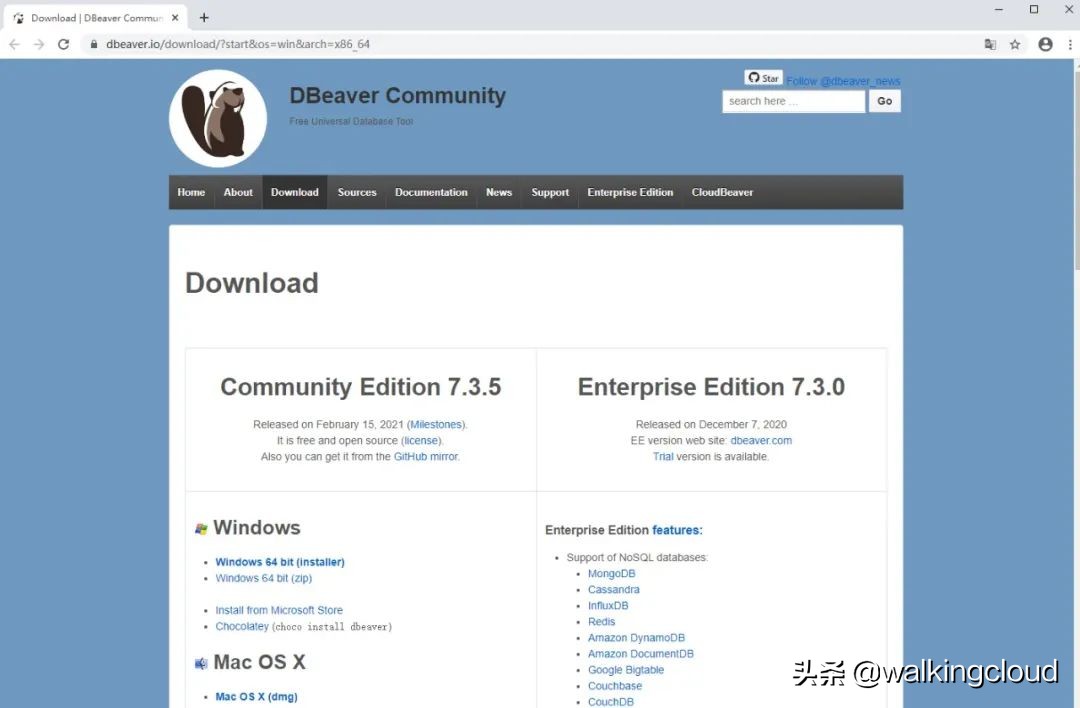Open the MongoDB link under Enterprise features
Image resolution: width=1080 pixels, height=708 pixels.
611,573
